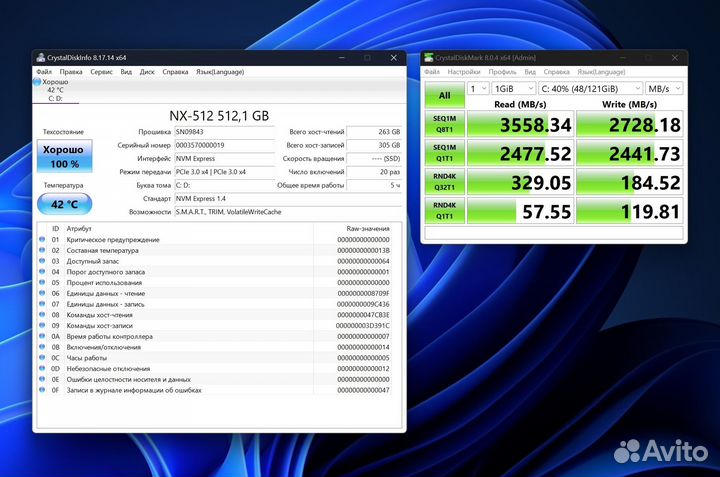Open test size dropdown showing 1GiB
Viewport: 720px width, 477px height.
513,89
